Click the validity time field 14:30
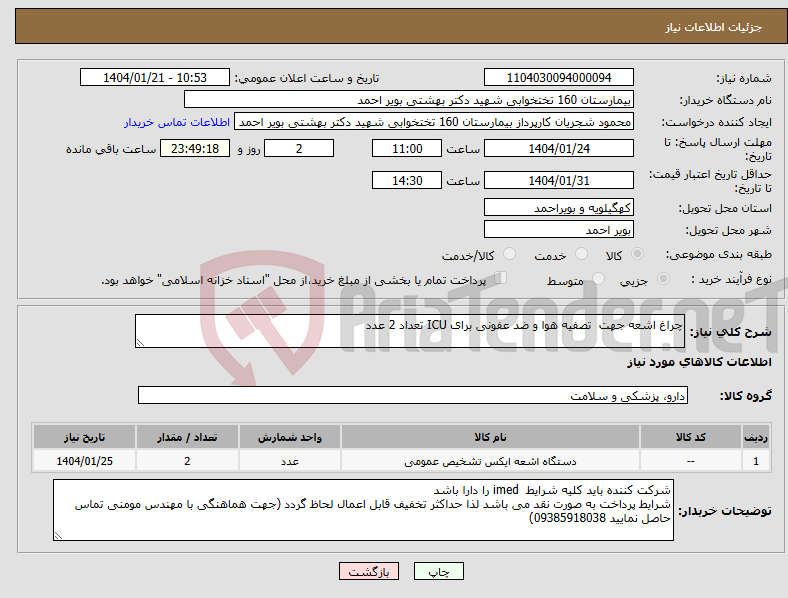 tap(407, 180)
